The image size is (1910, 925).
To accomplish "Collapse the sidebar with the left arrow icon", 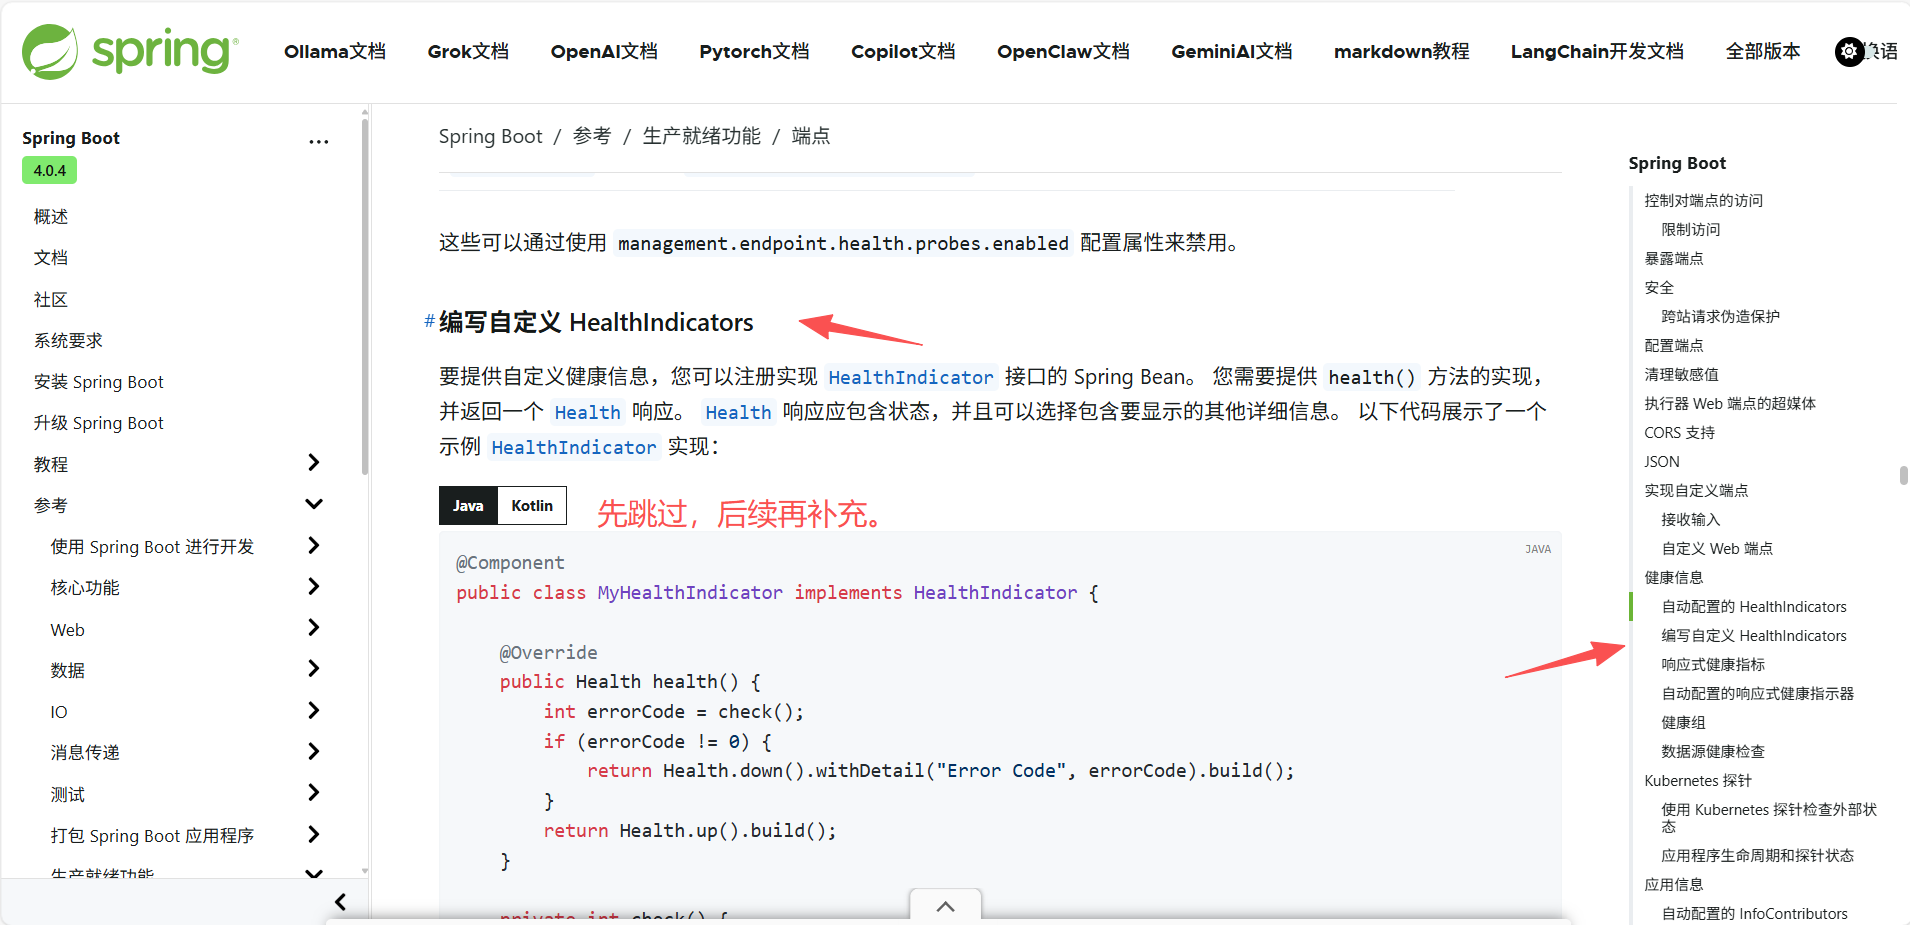I will click(x=340, y=902).
